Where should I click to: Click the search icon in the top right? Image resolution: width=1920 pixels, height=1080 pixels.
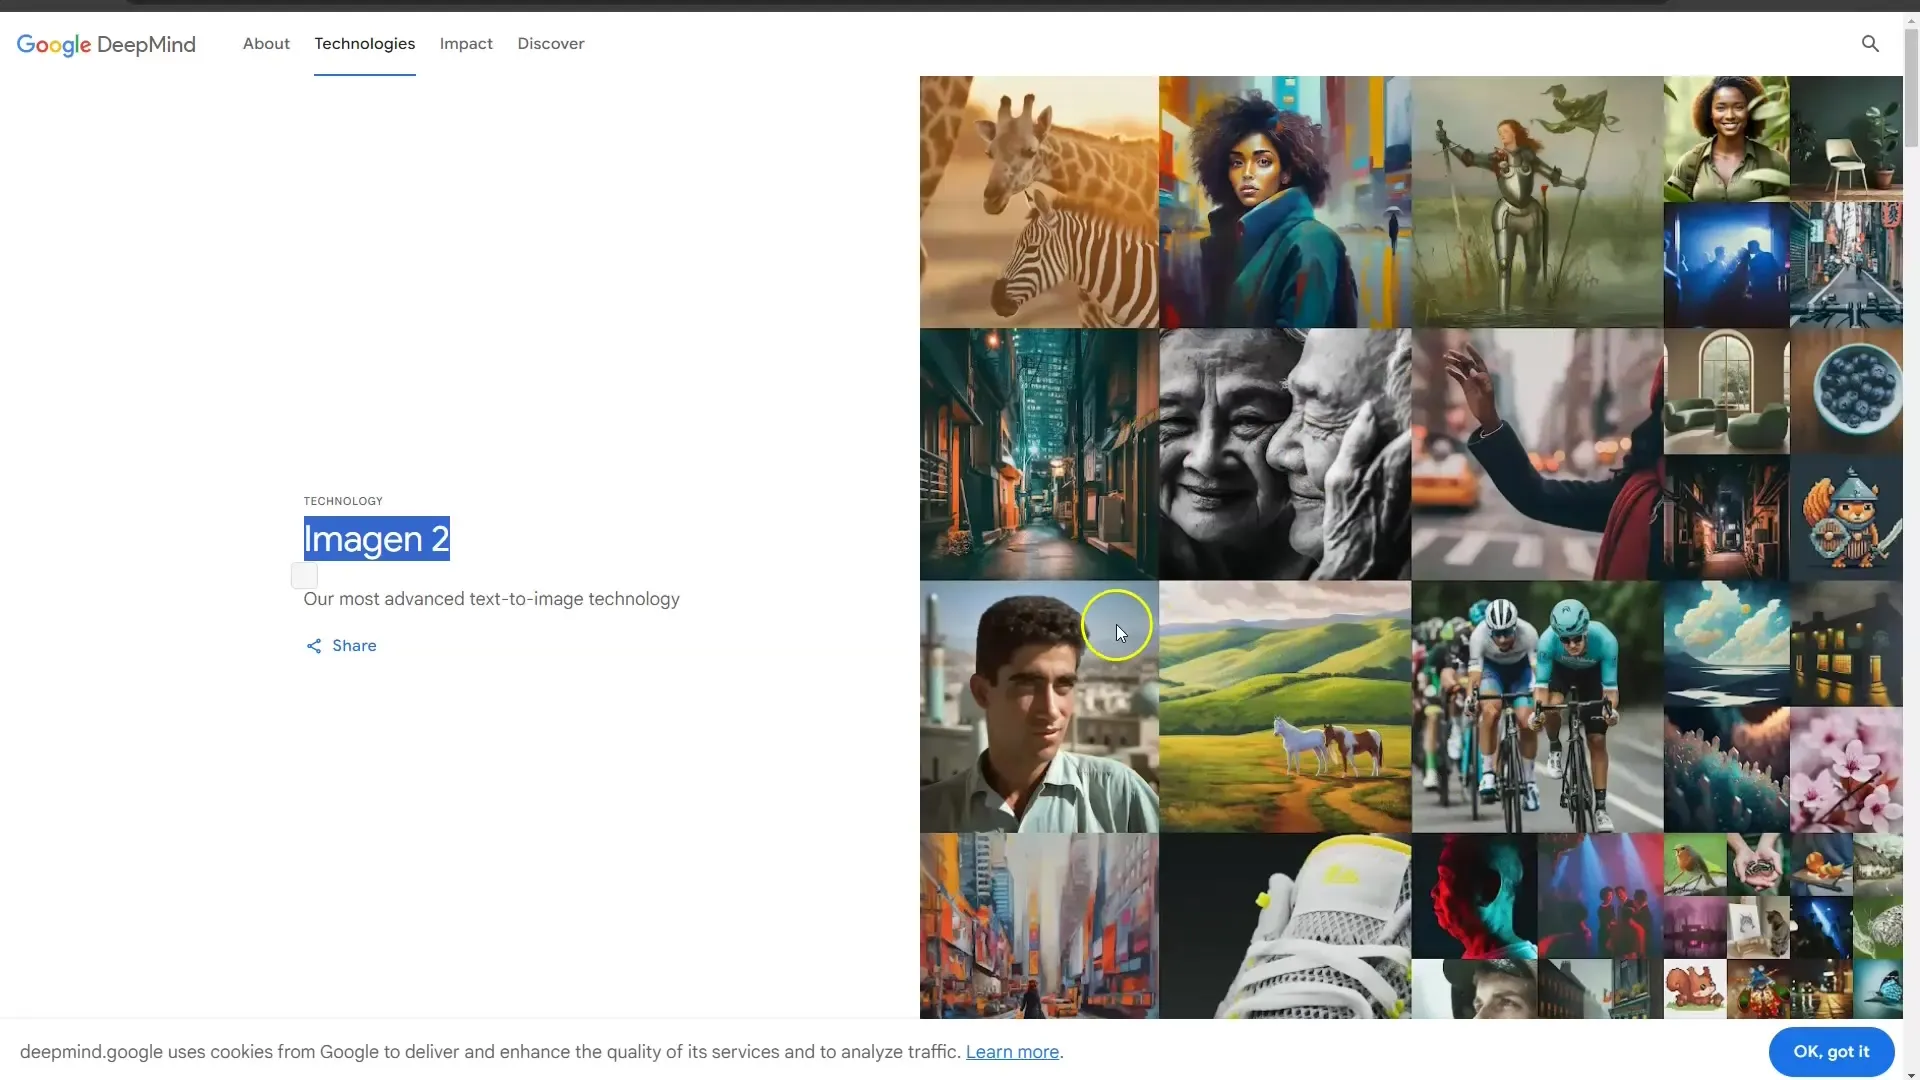point(1870,44)
